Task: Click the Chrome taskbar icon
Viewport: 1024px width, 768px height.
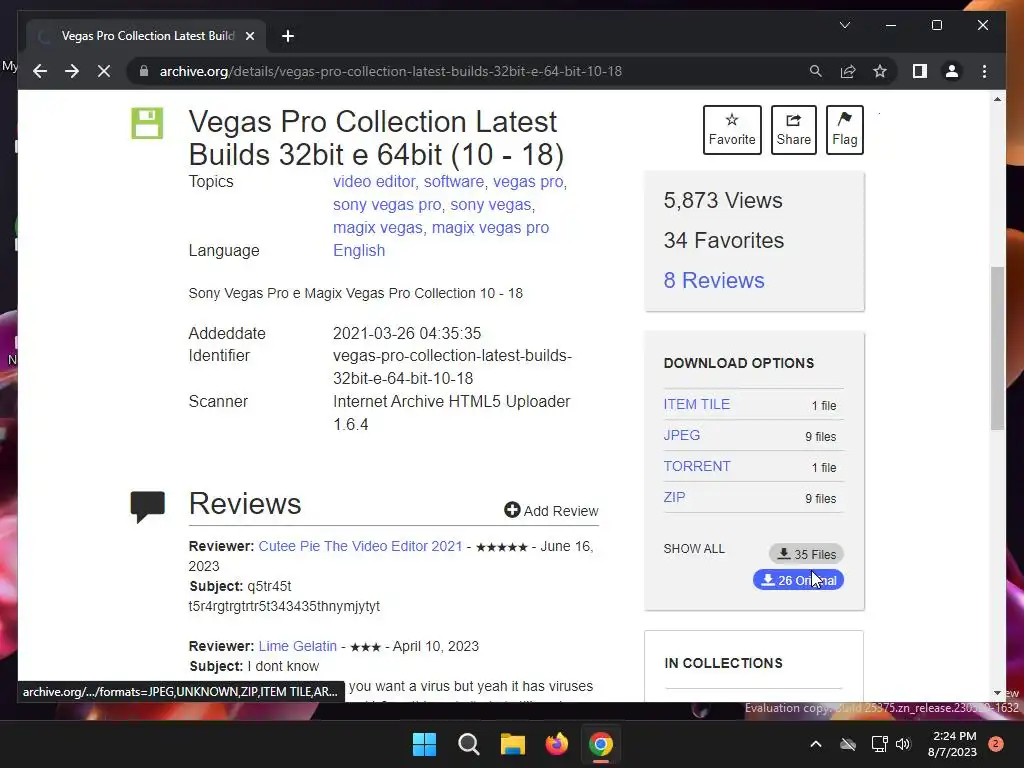Action: click(601, 744)
